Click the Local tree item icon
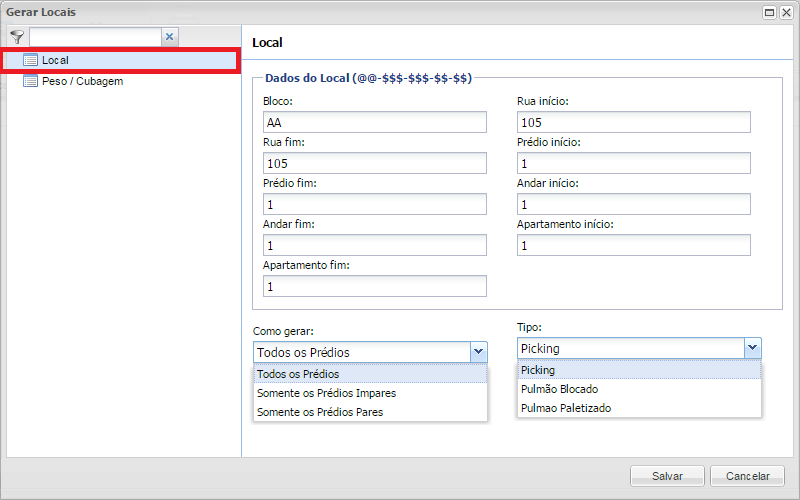This screenshot has width=800, height=500. click(x=30, y=61)
